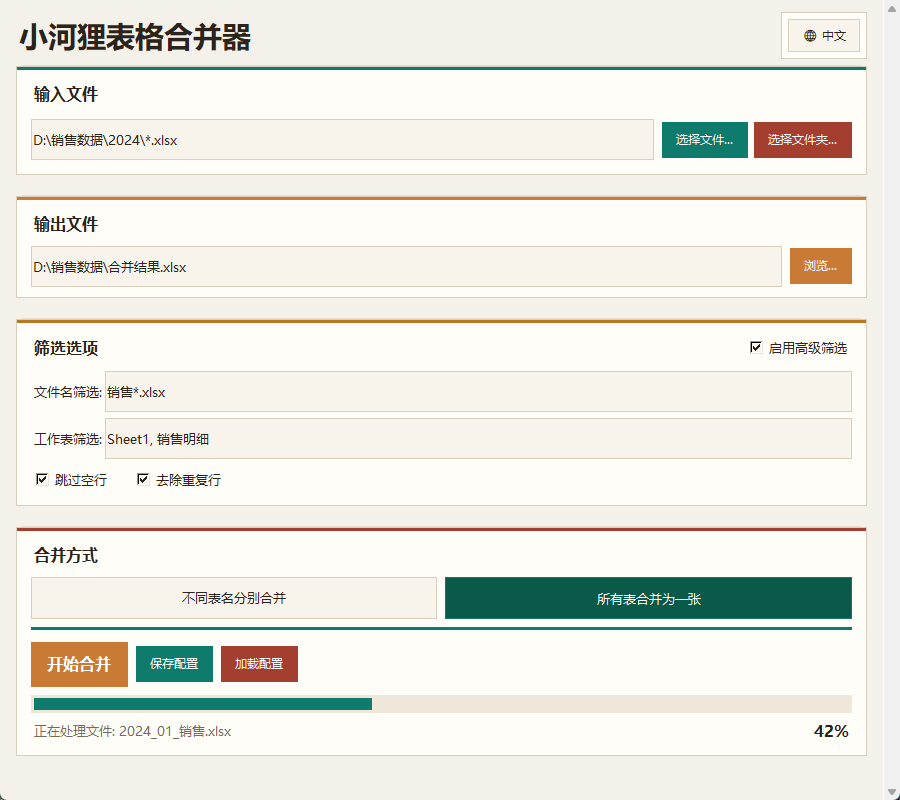900x800 pixels.
Task: Click the status text 正在处理文件: 2024_01_销售.xlsx
Action: coord(133,731)
